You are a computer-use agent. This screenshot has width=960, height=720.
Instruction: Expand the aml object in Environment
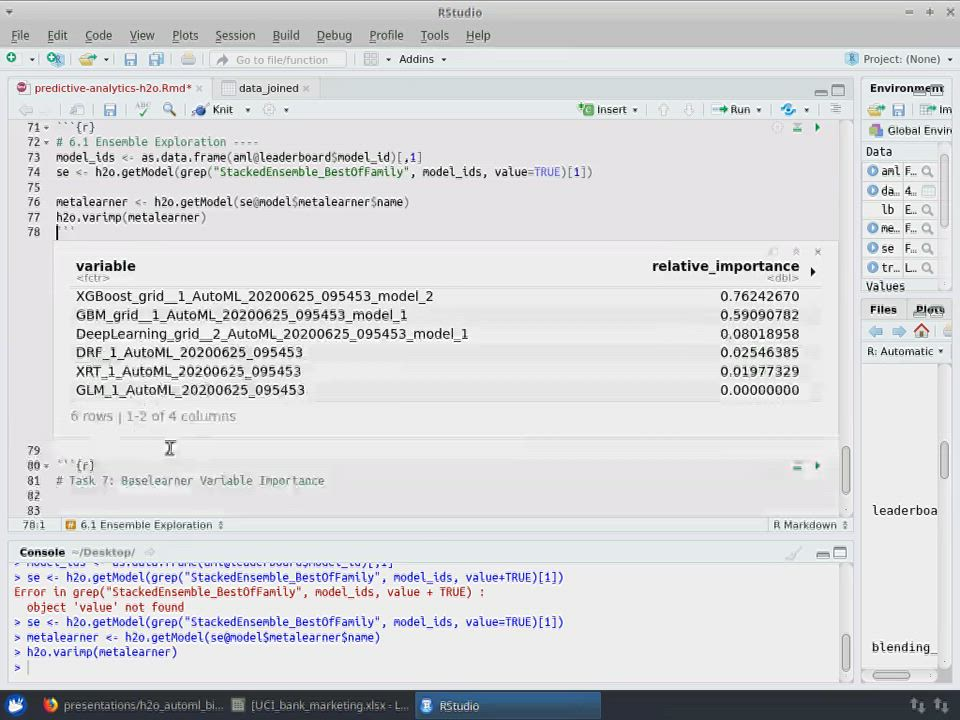[x=873, y=171]
